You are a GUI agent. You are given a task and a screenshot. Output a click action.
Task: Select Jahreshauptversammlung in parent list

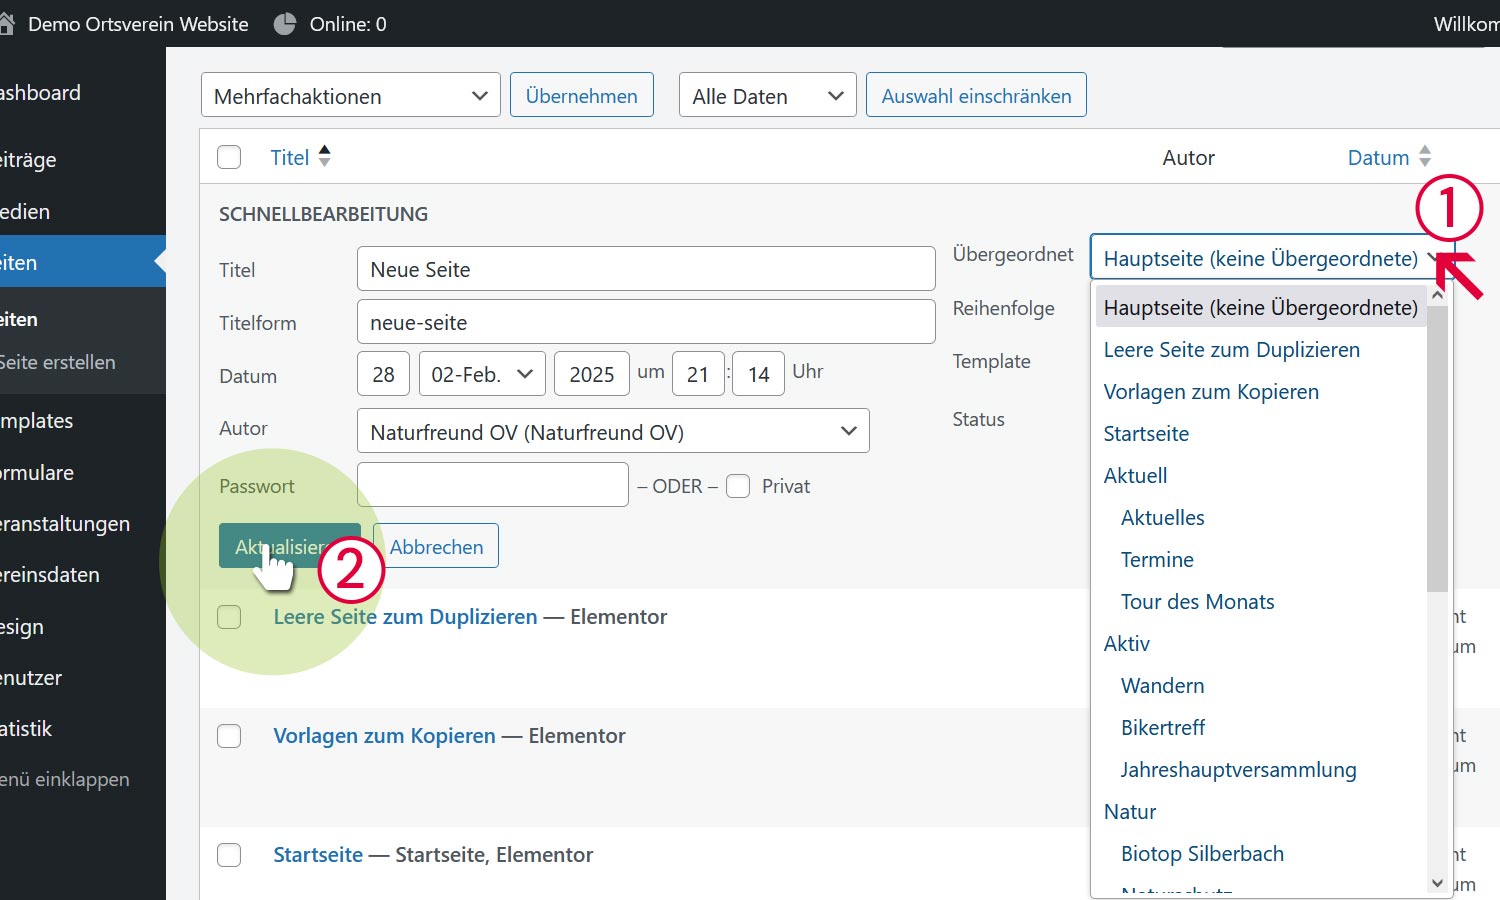[x=1238, y=770]
